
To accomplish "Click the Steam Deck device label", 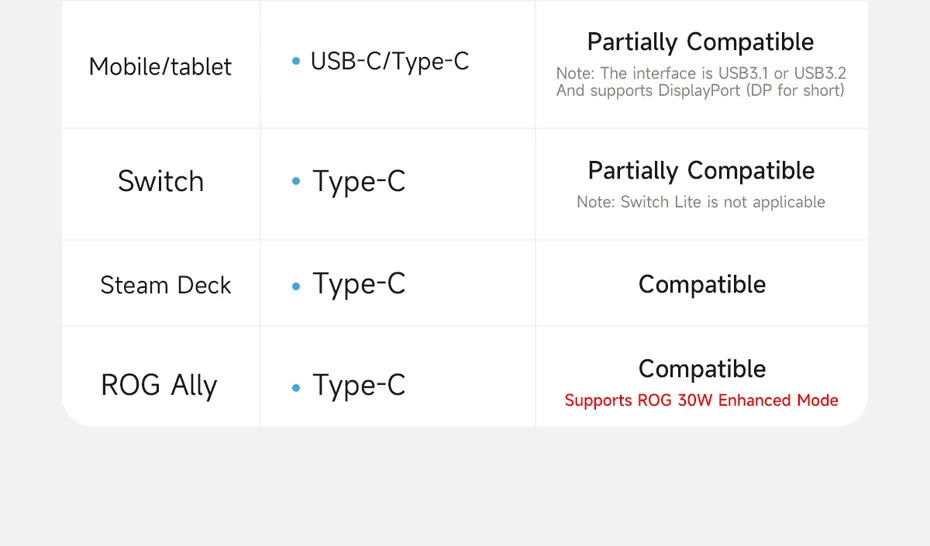I will point(165,286).
